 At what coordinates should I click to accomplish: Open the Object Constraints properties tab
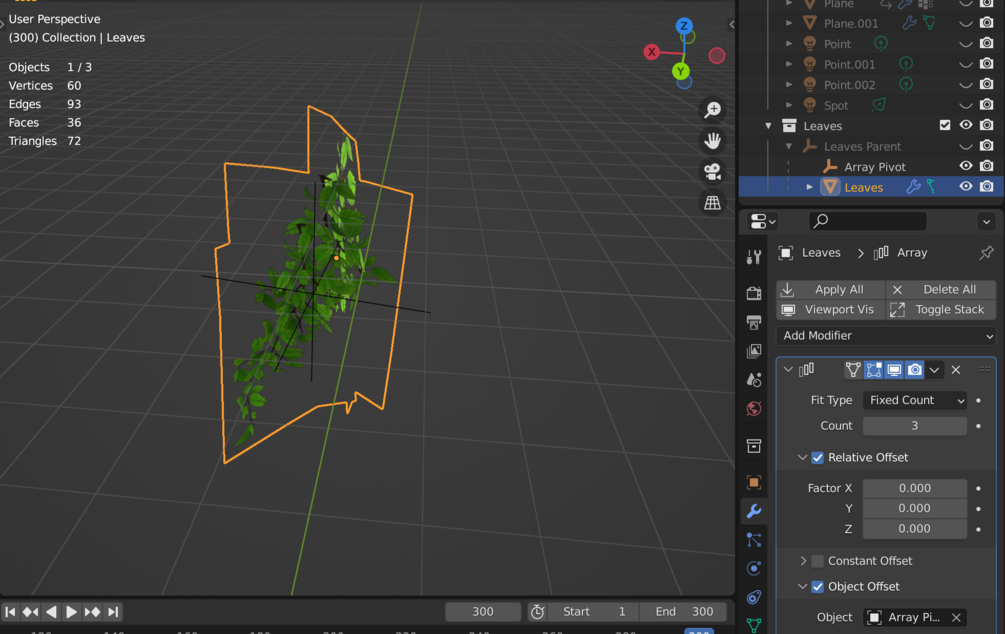click(754, 597)
